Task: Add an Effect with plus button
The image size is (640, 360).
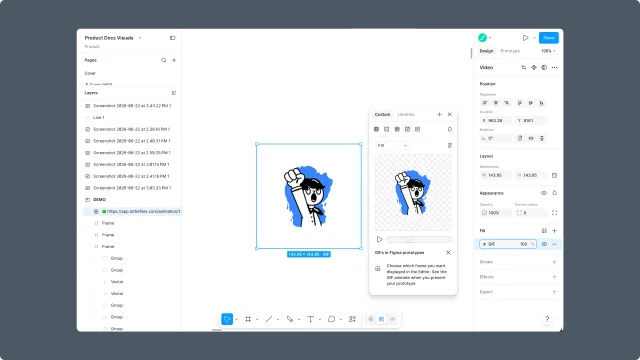Action: (554, 277)
